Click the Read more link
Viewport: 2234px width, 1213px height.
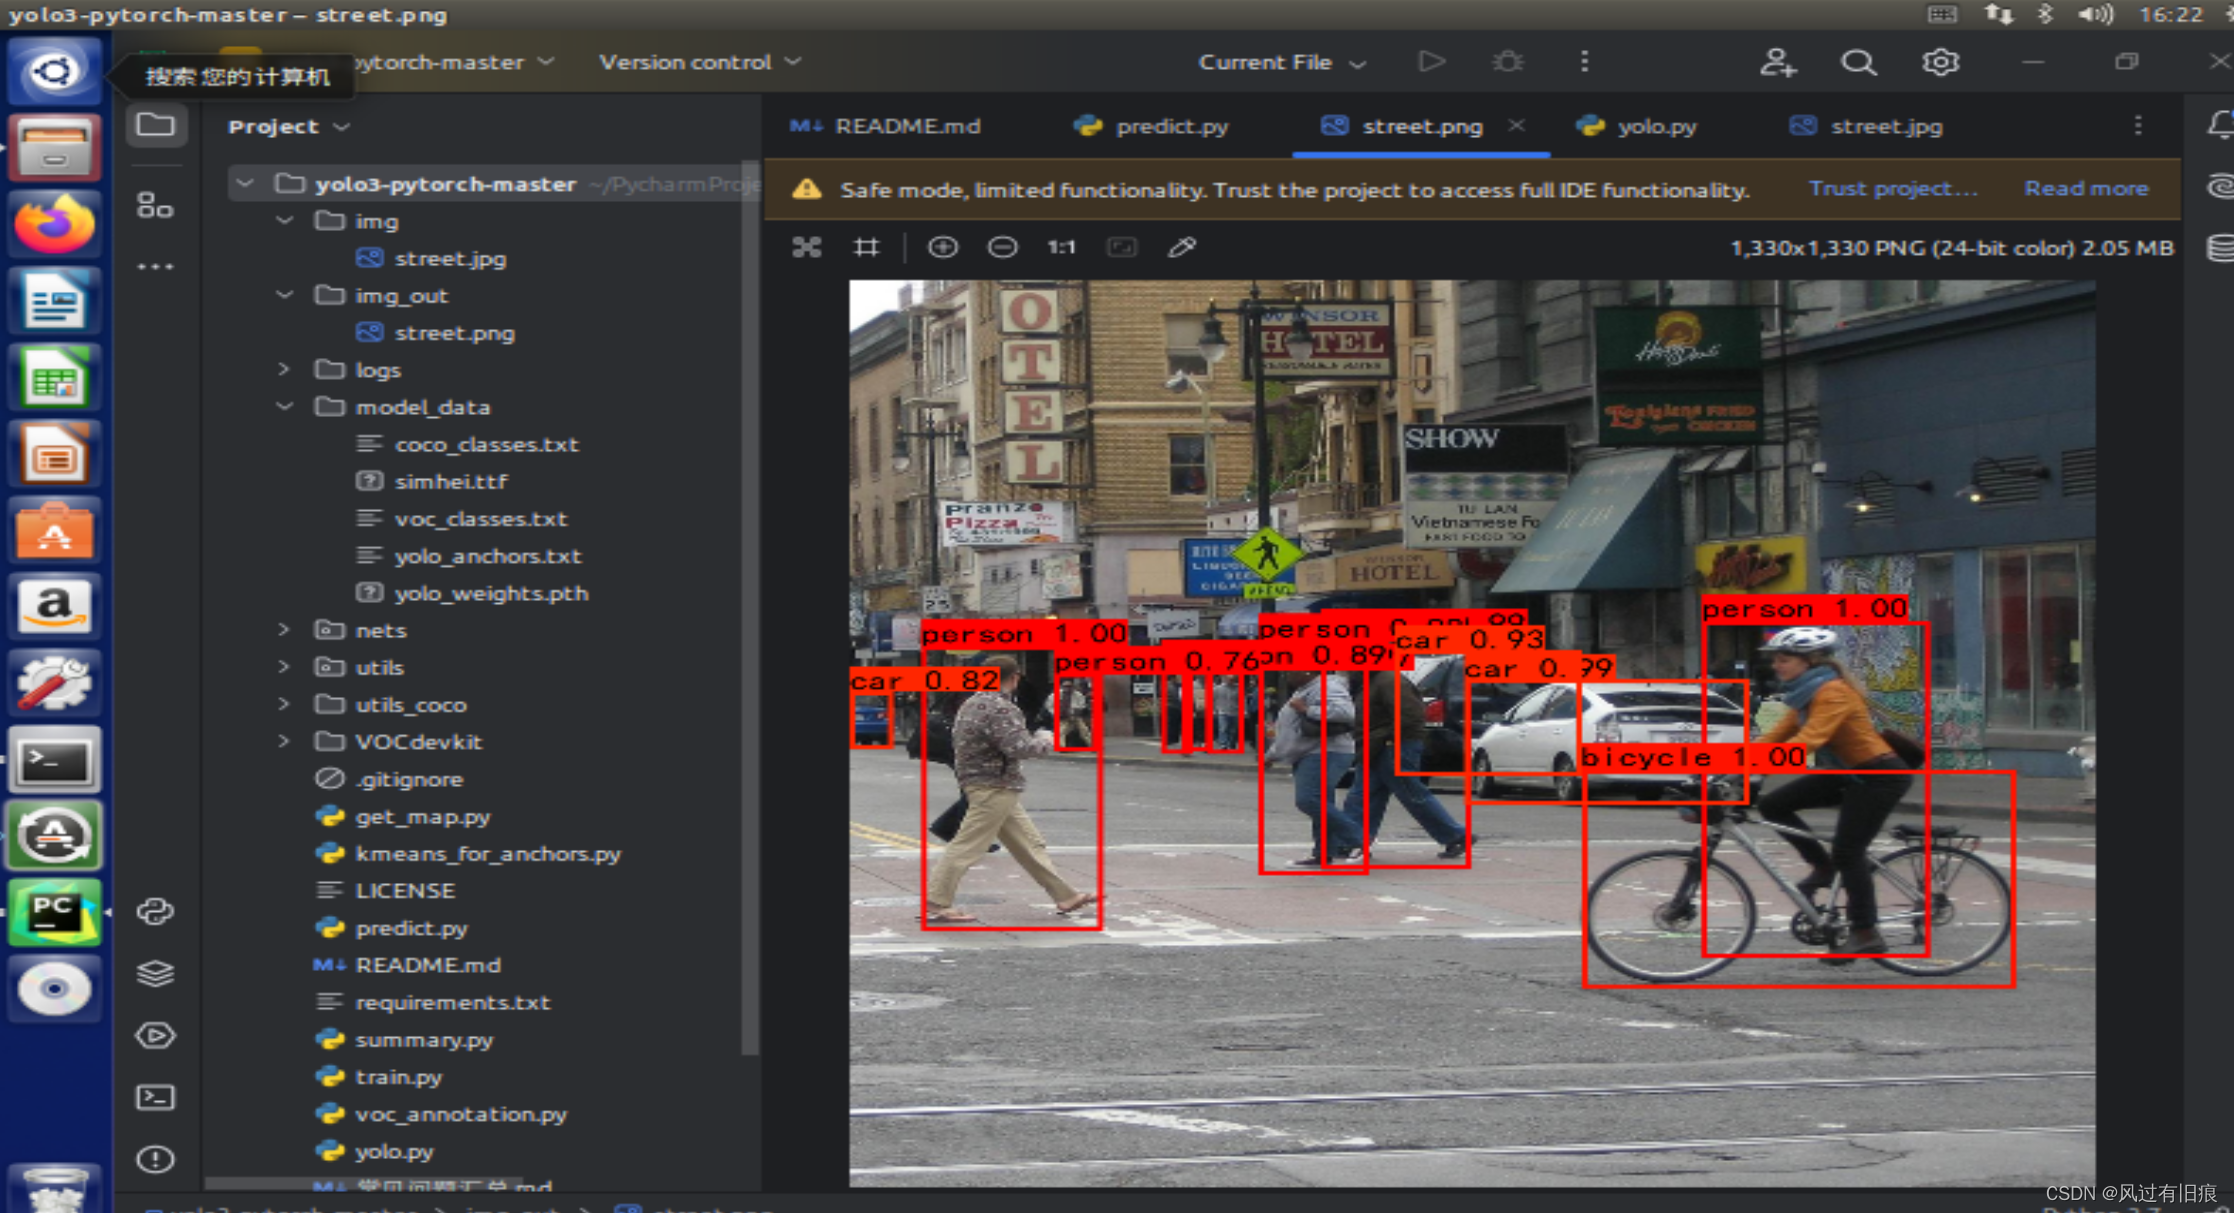(2086, 188)
